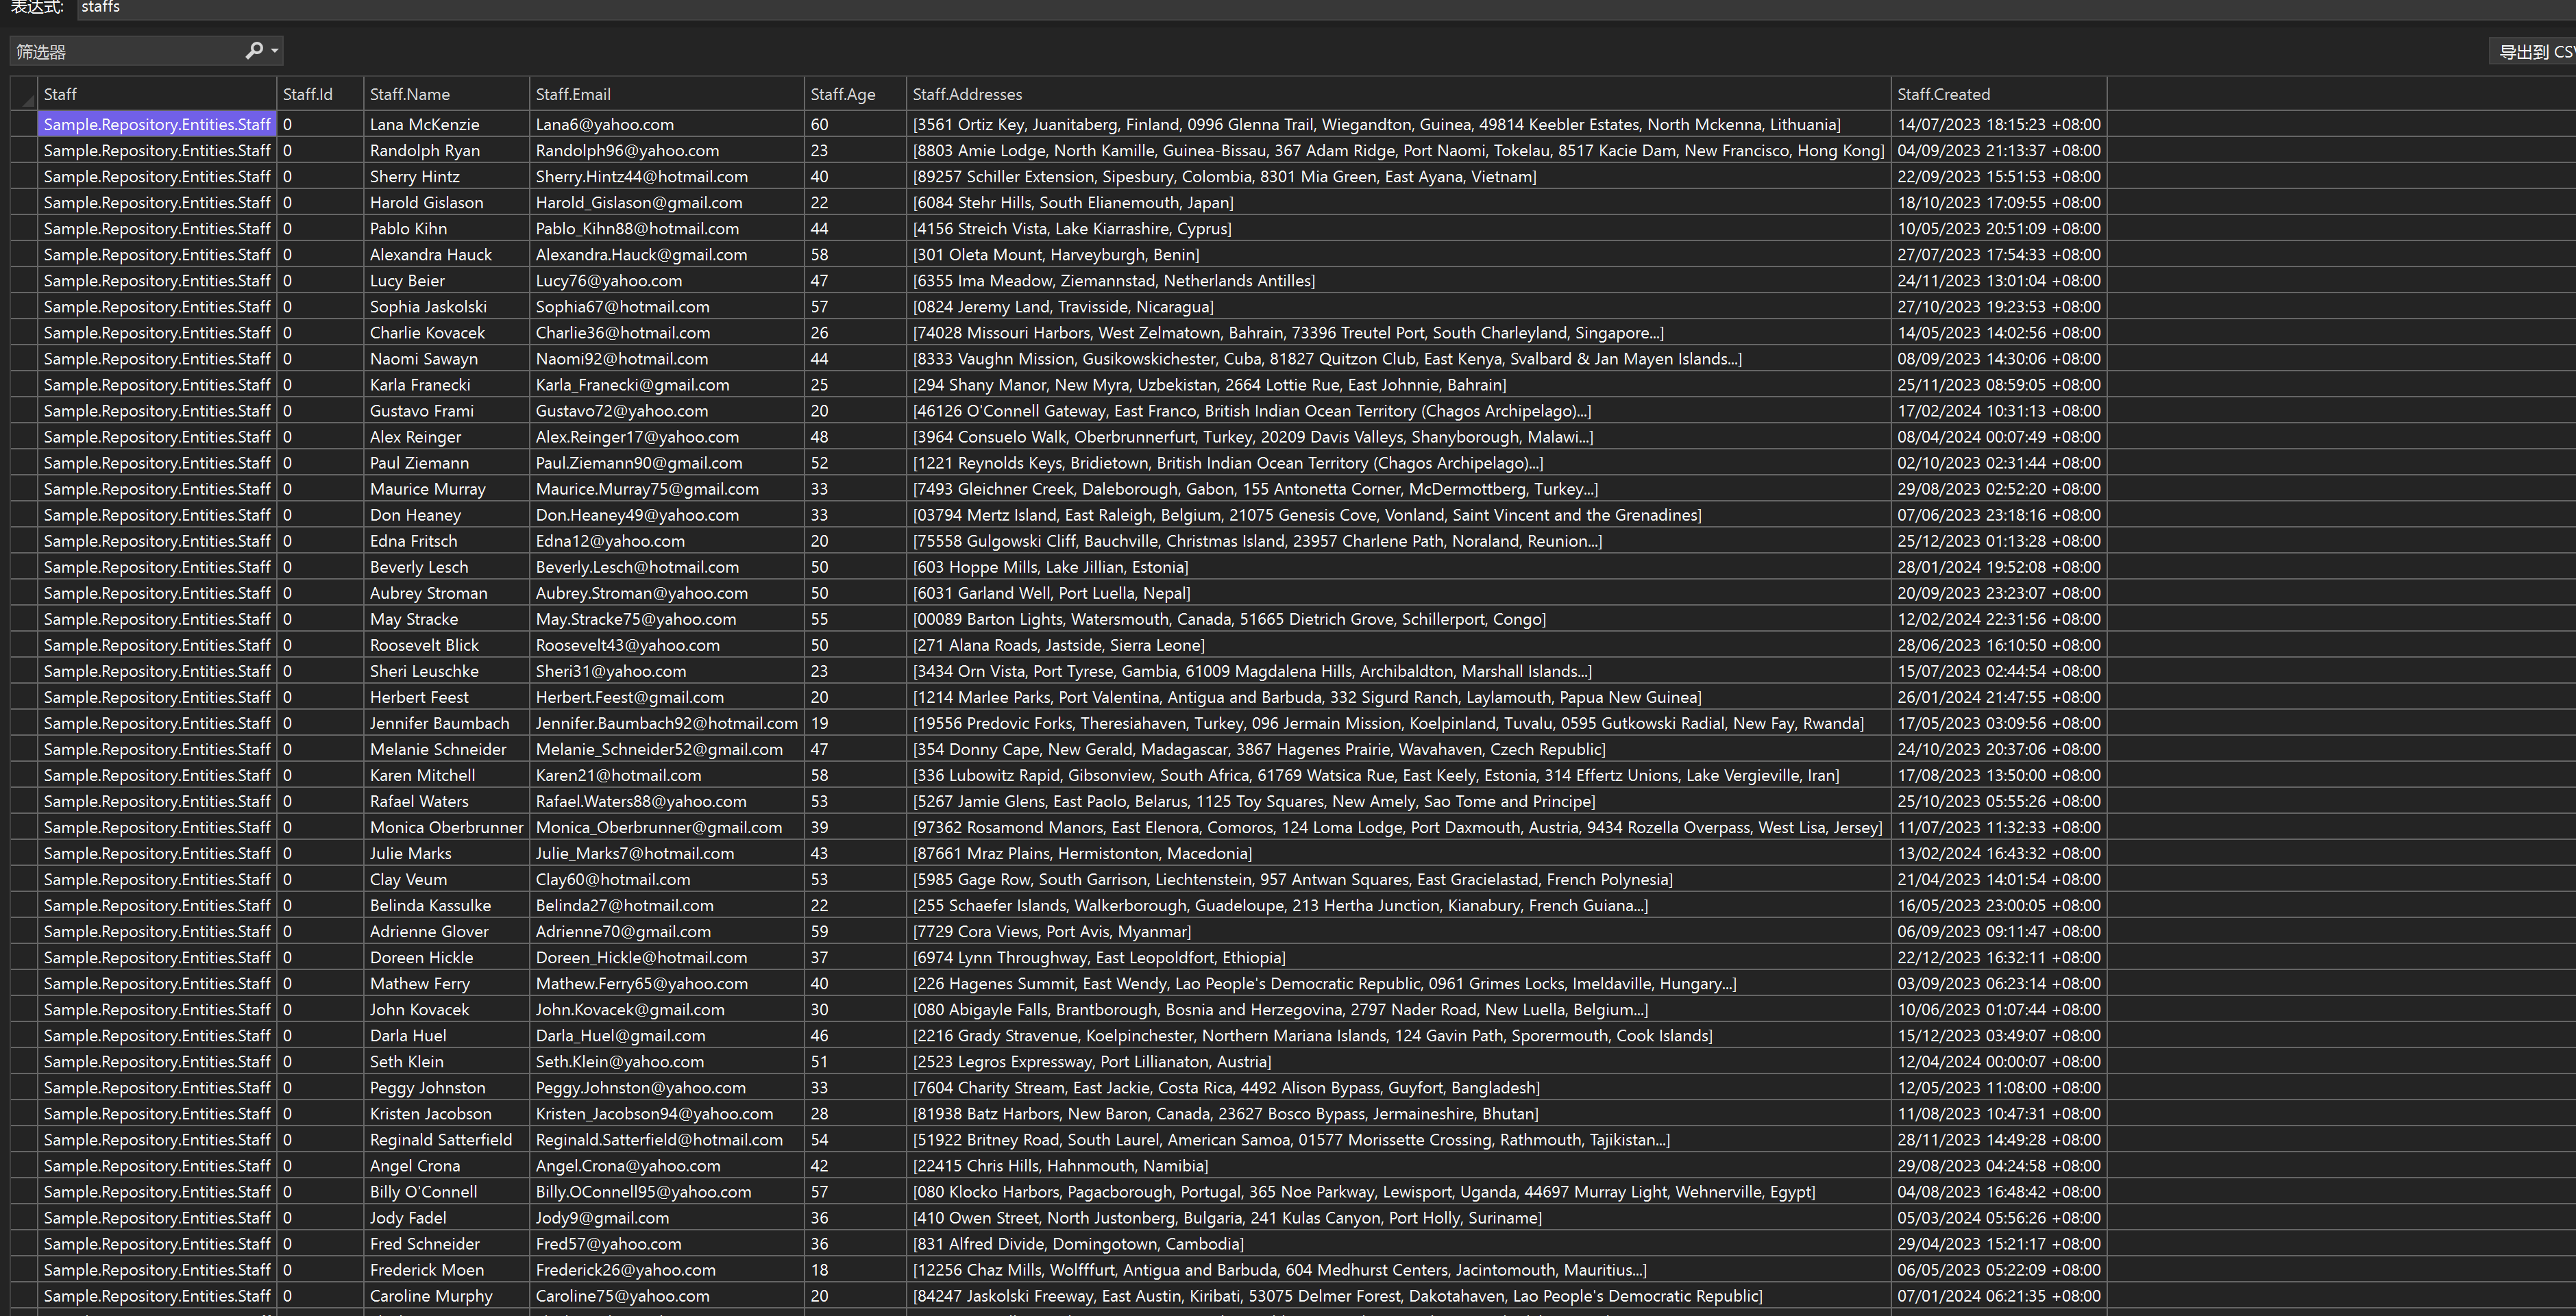Click the Staff.Email column header
Screen dimensions: 2576x1316
point(666,94)
